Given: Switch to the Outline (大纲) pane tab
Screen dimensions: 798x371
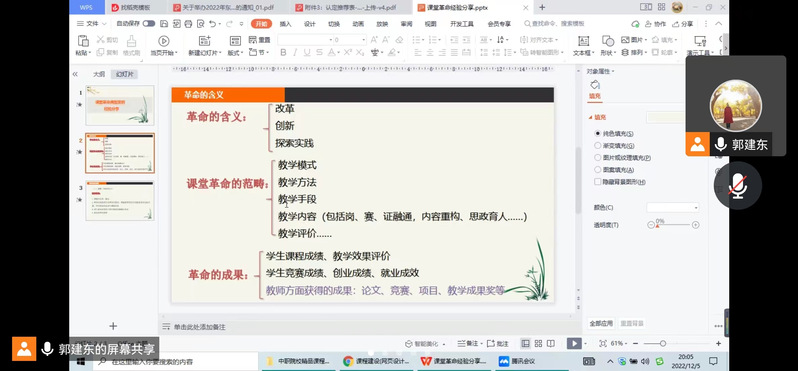Looking at the screenshot, I should click(x=99, y=74).
